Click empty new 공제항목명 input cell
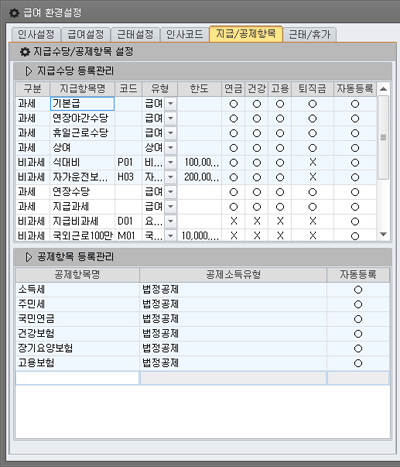This screenshot has height=467, width=400. point(77,378)
